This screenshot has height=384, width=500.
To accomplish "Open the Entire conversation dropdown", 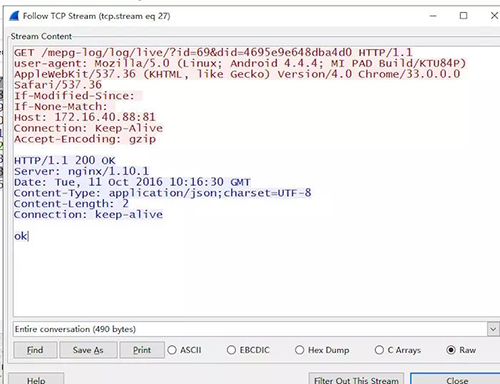I will point(256,329).
